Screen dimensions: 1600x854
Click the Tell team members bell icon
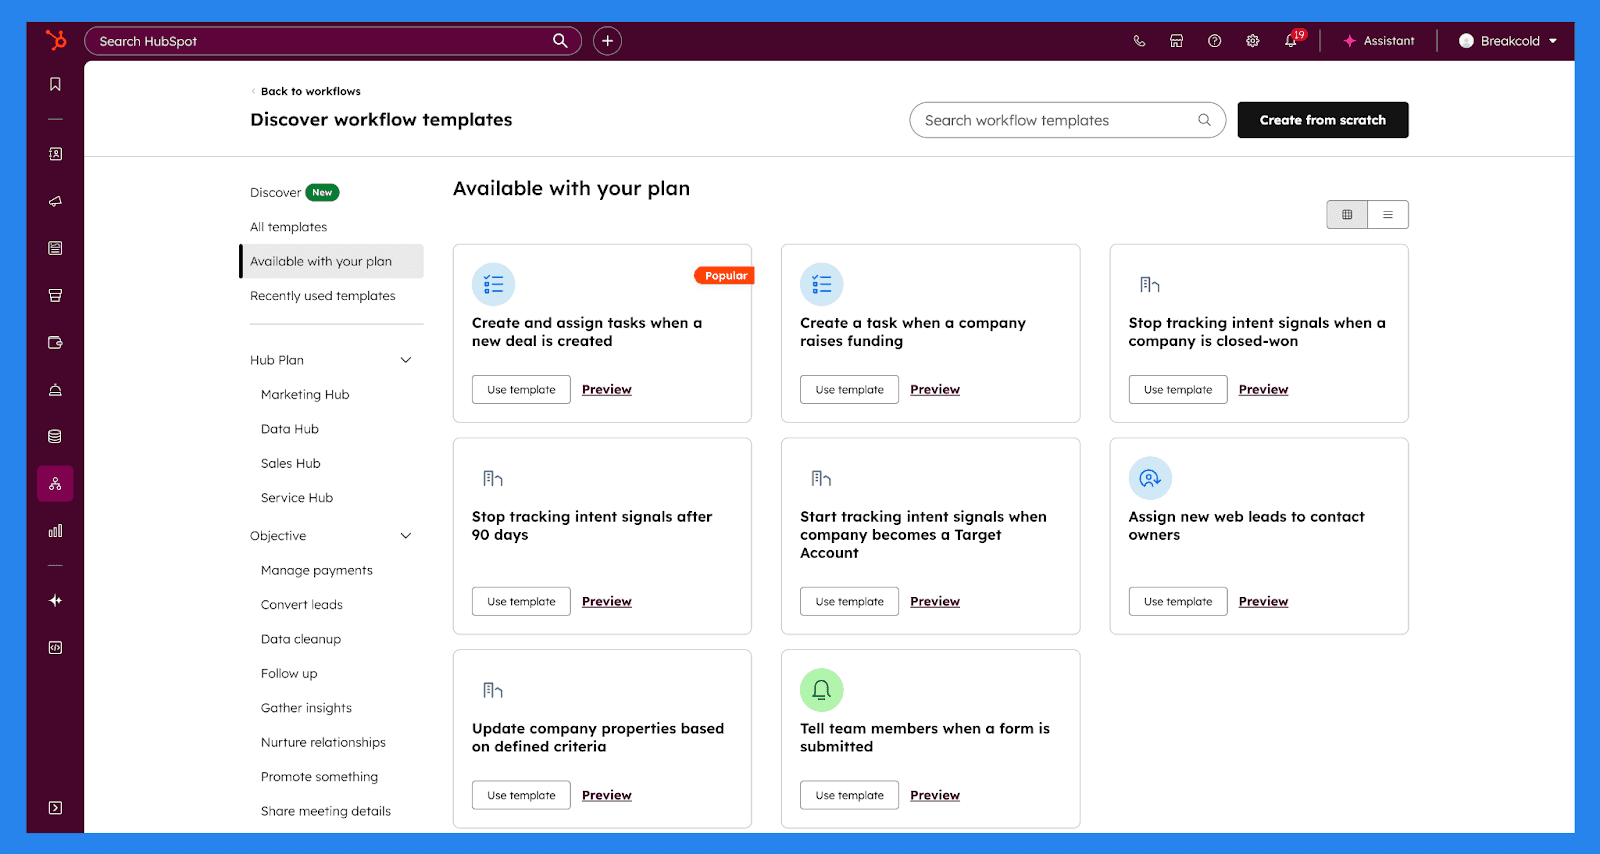822,690
